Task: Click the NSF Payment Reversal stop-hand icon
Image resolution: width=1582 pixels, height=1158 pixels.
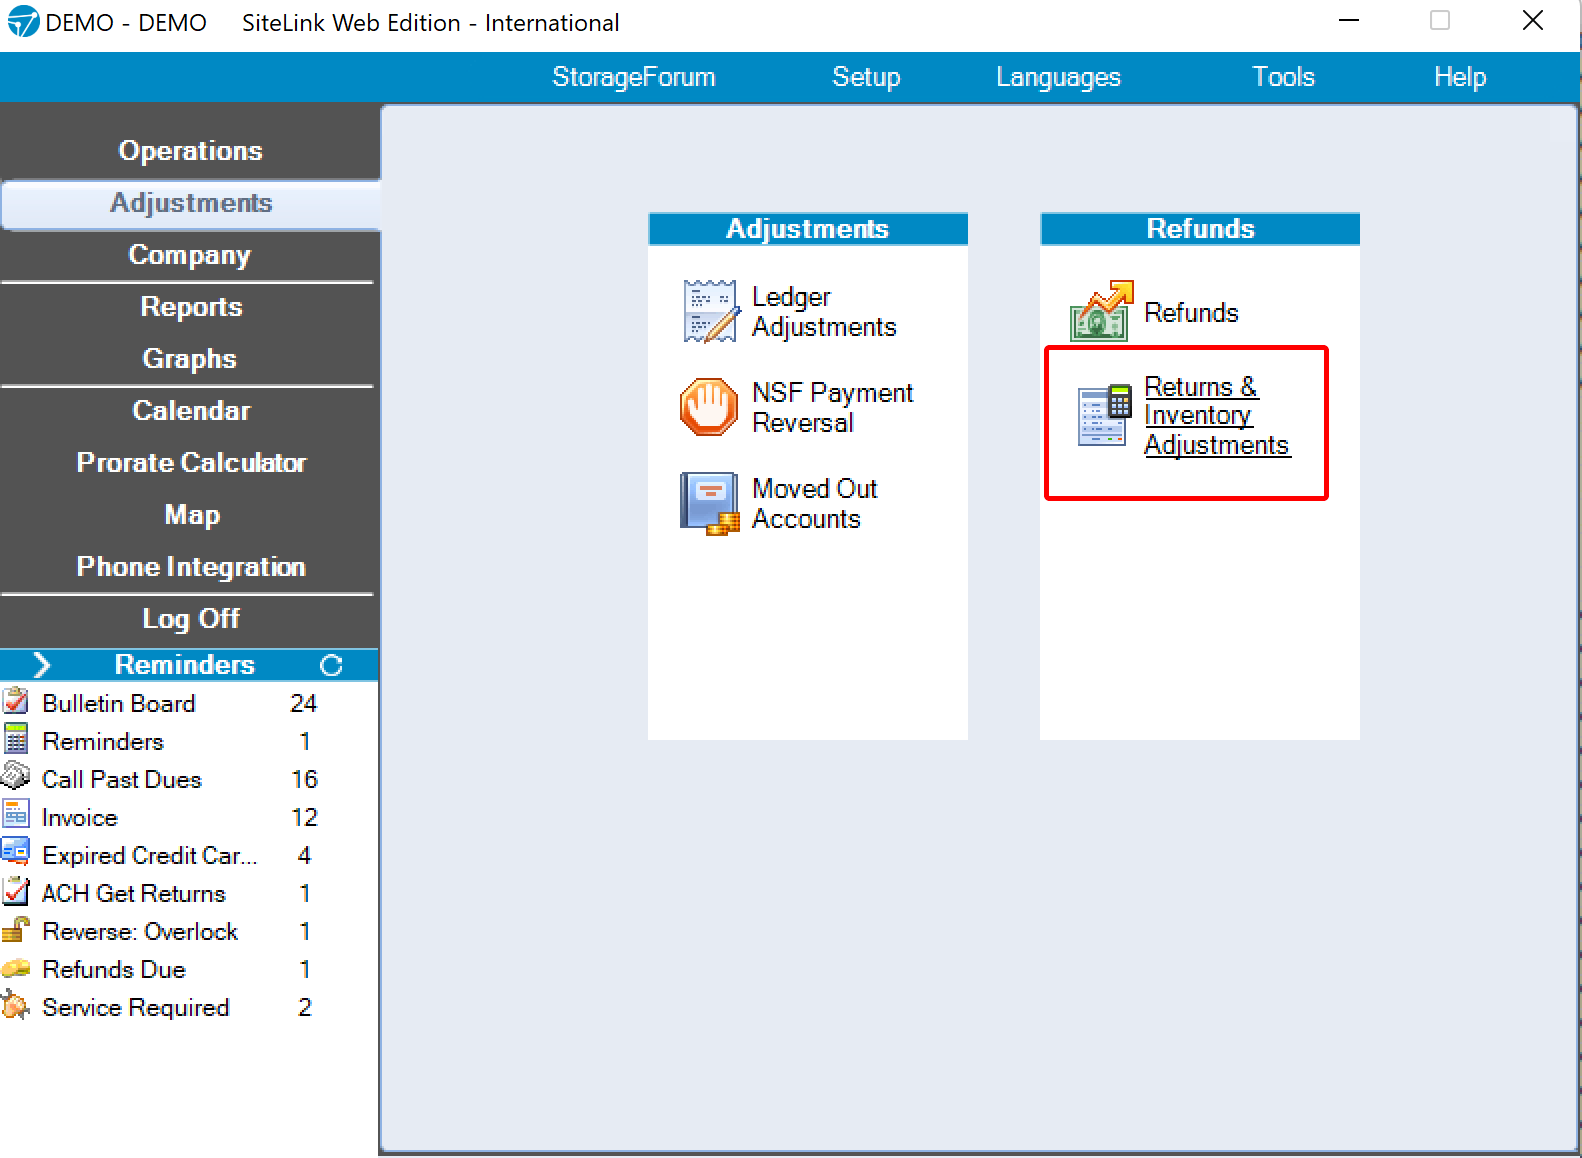Action: (709, 406)
